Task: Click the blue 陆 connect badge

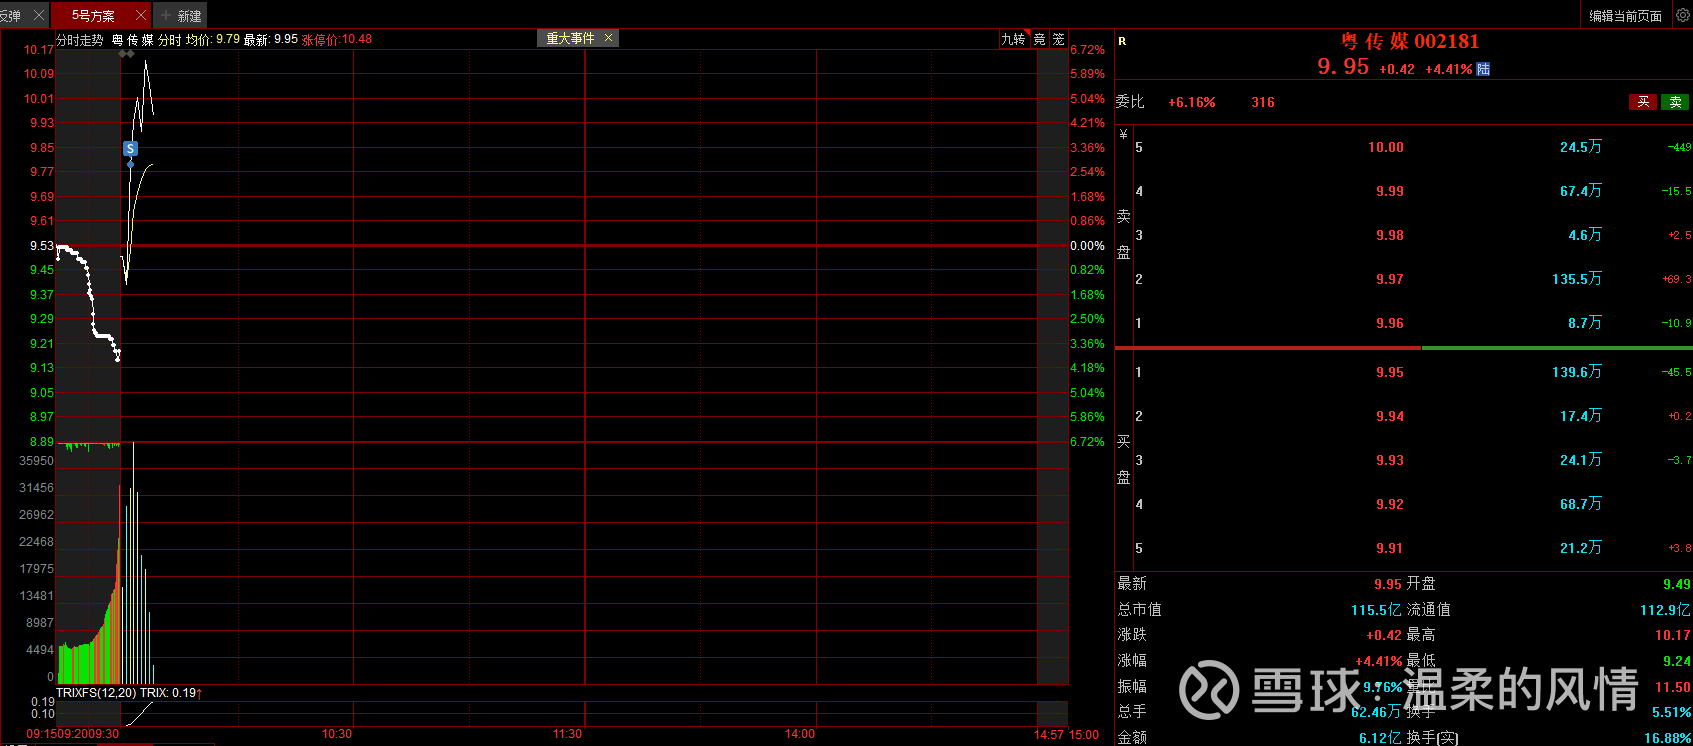Action: [1483, 69]
